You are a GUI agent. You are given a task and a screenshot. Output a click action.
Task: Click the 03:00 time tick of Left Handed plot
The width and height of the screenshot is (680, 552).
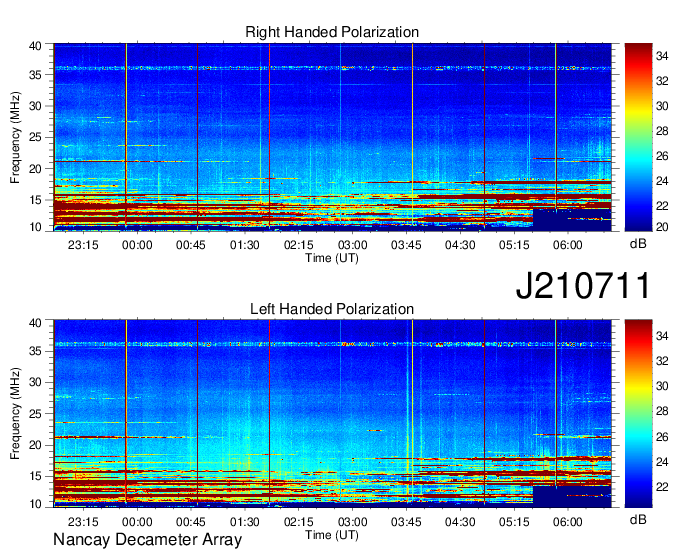coord(352,521)
